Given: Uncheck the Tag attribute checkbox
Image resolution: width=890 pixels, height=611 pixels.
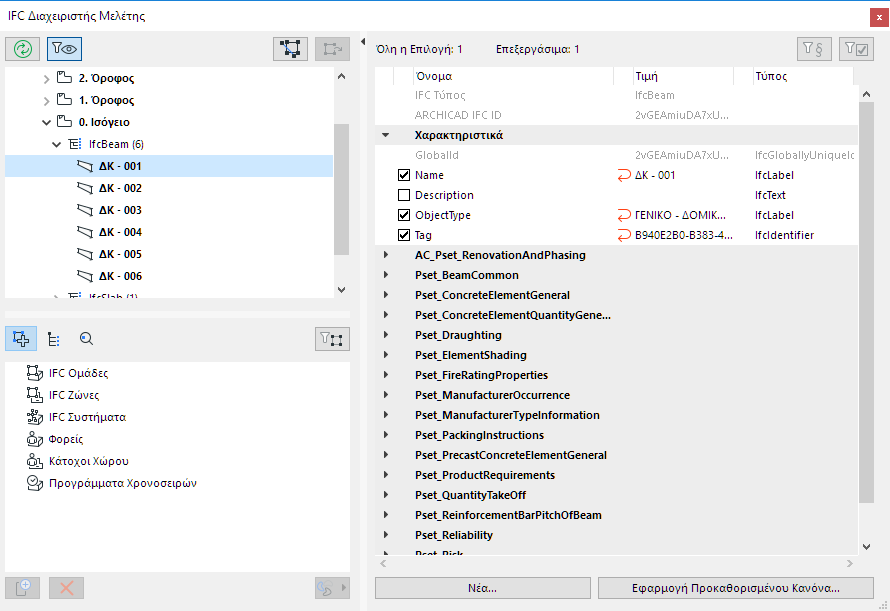Looking at the screenshot, I should pos(404,235).
